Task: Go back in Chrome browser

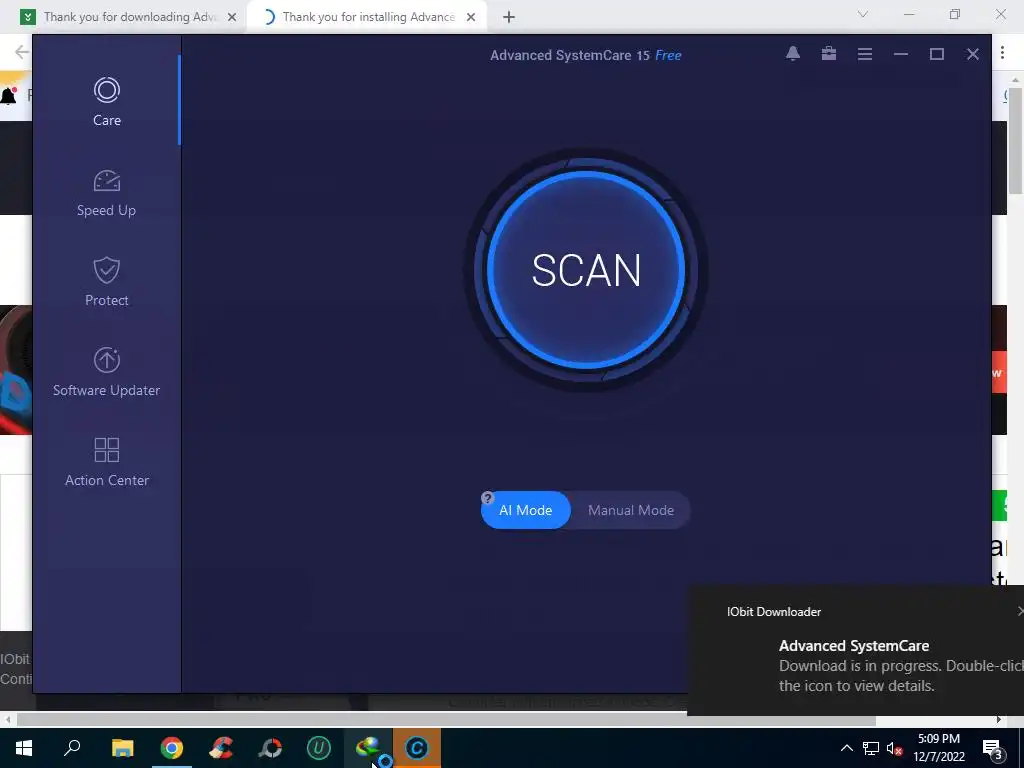Action: [x=22, y=52]
